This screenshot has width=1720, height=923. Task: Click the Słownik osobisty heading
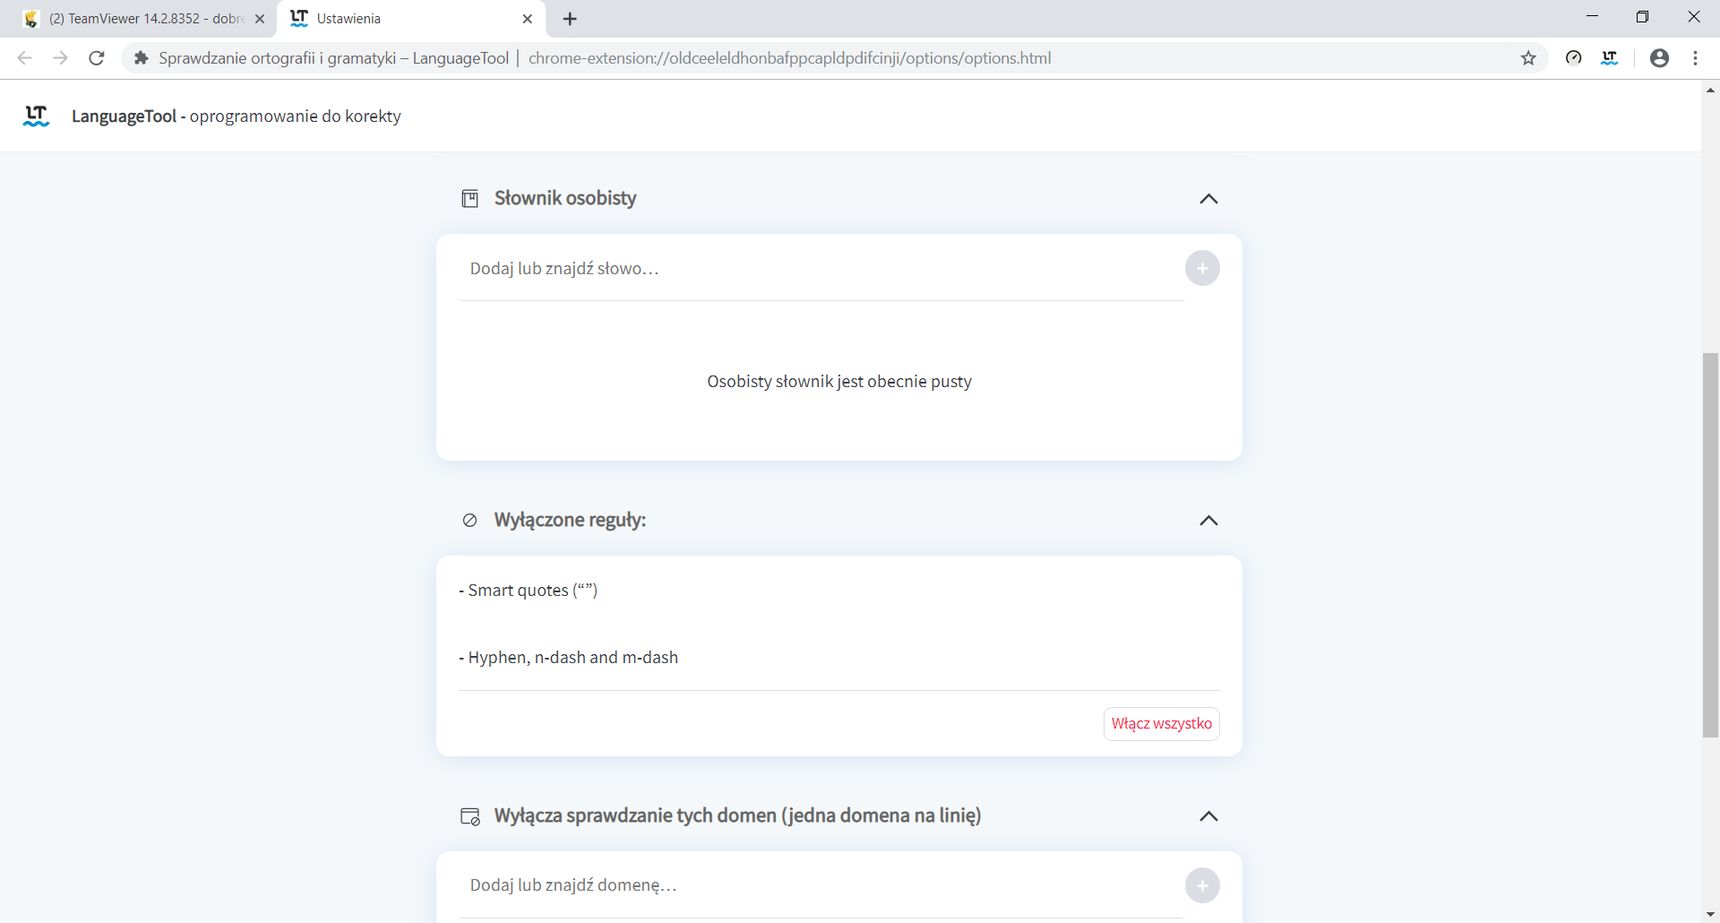(x=565, y=198)
